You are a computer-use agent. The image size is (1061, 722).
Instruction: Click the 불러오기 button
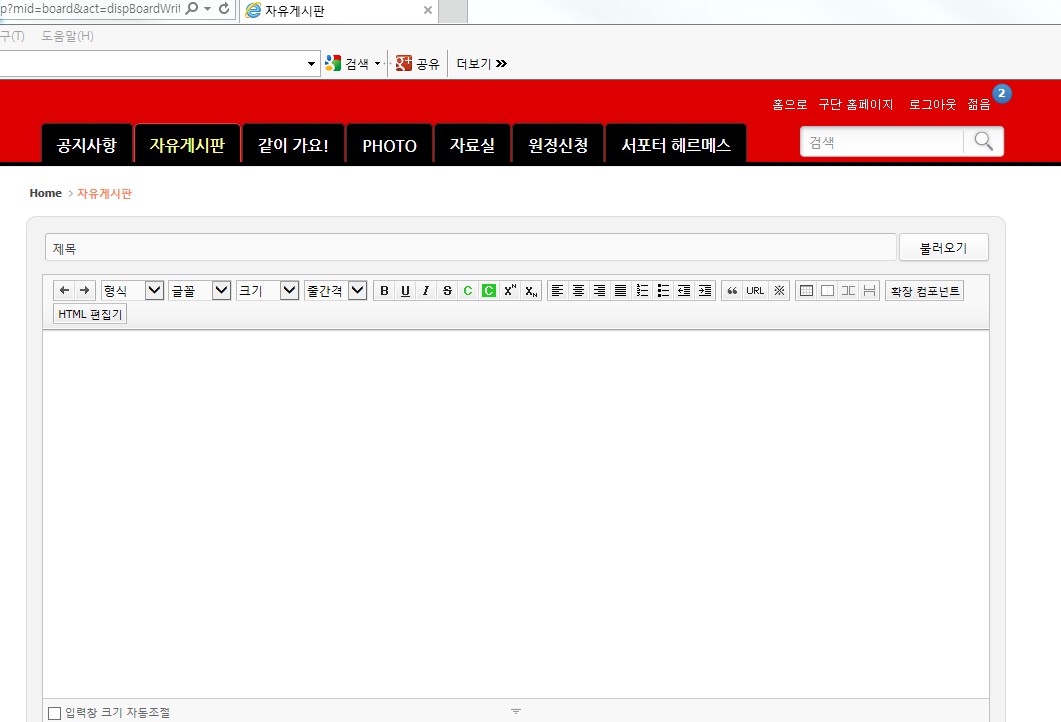943,247
